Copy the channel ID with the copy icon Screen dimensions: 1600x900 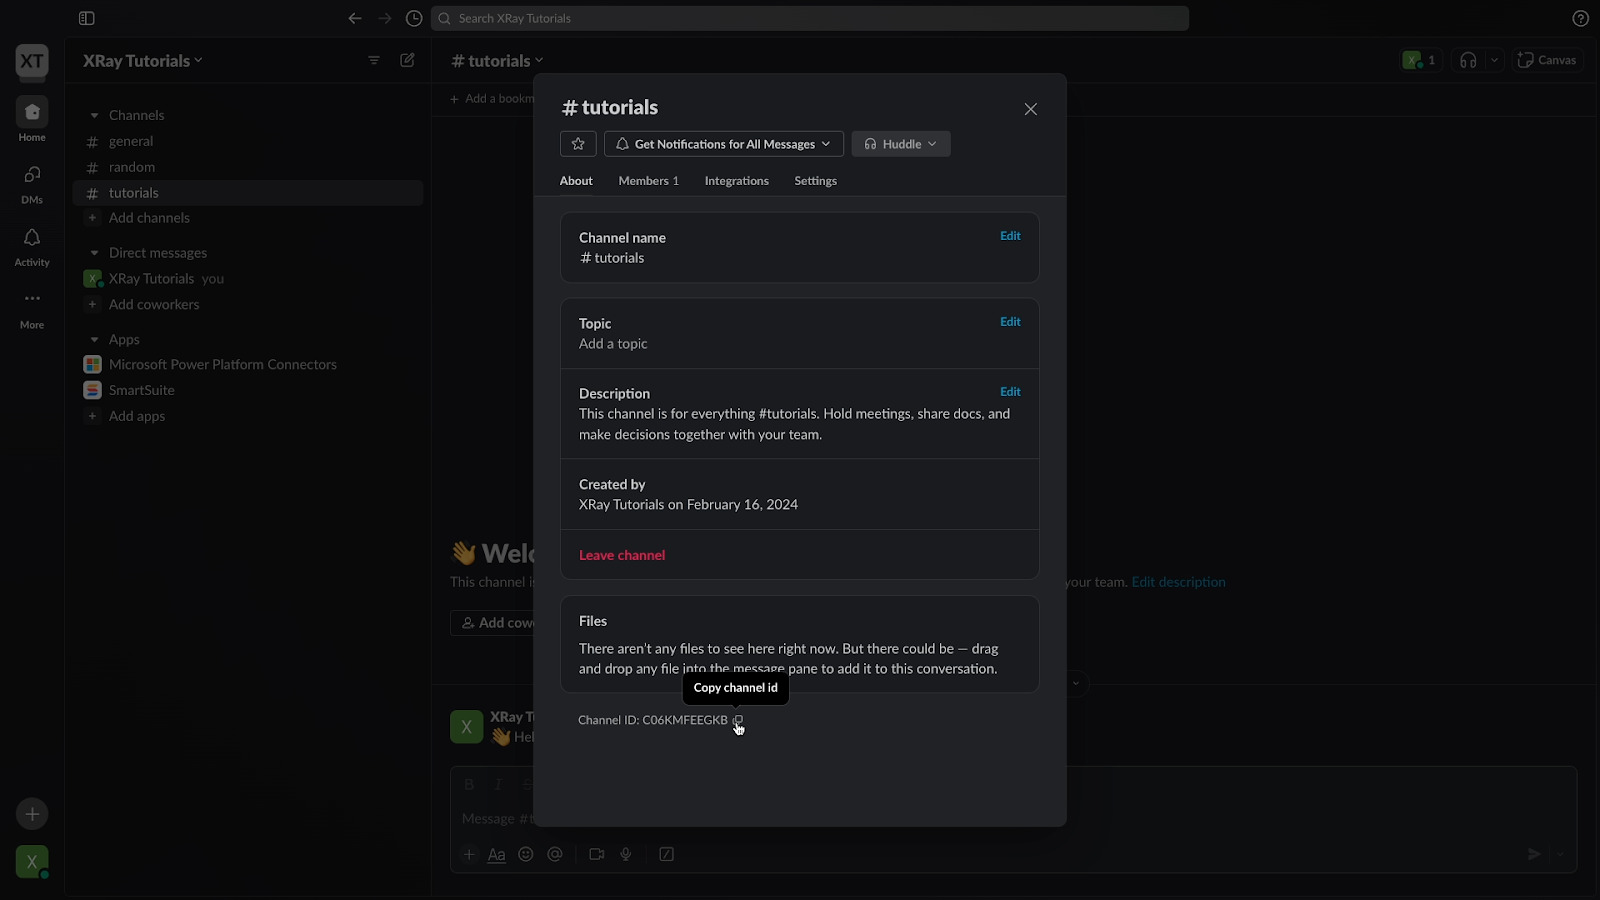click(x=738, y=720)
